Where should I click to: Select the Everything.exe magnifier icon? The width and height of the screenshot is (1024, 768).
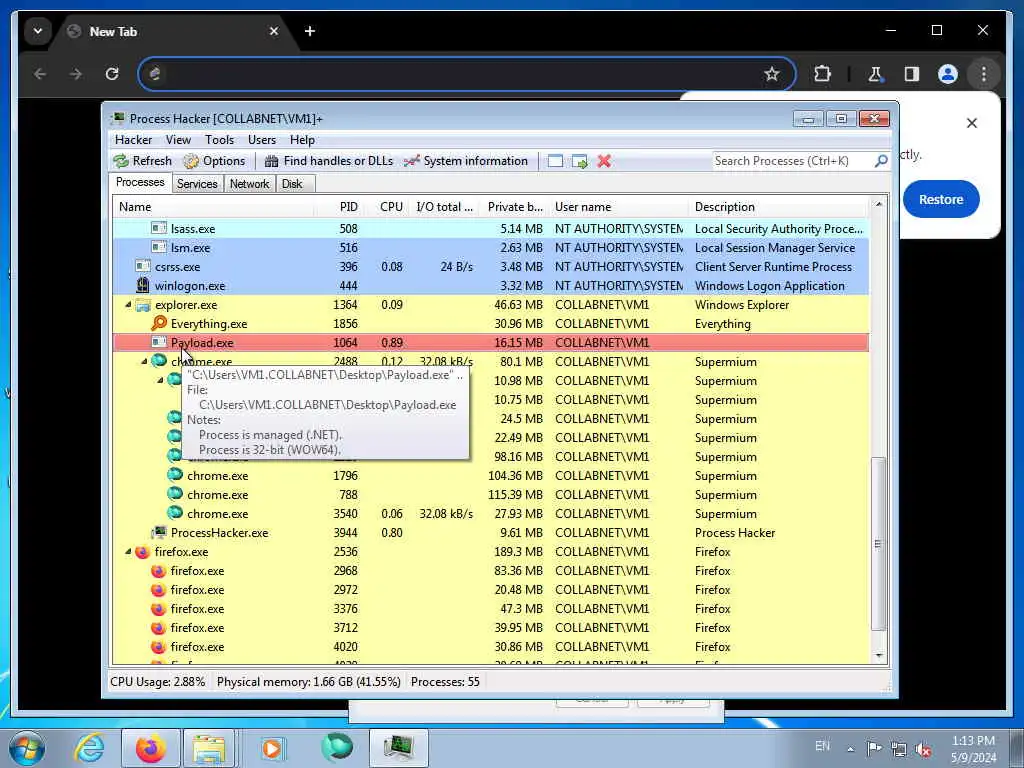[x=159, y=323]
